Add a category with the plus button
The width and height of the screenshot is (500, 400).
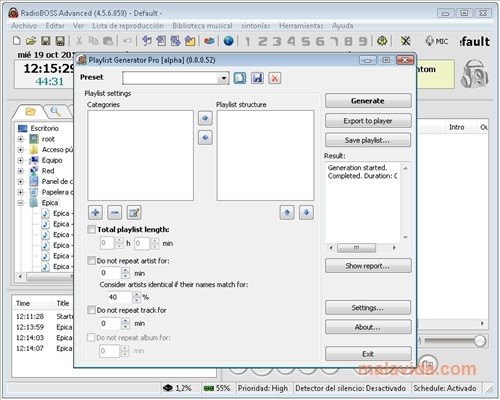pos(95,212)
